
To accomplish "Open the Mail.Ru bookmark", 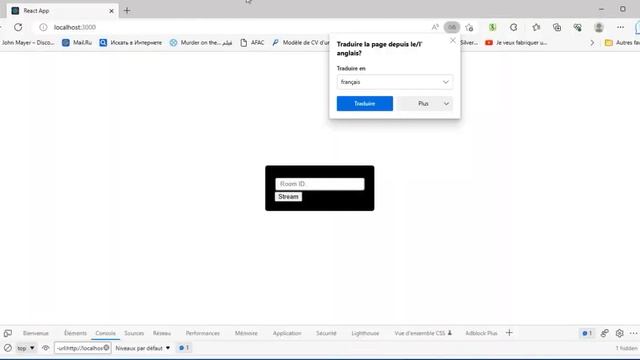I will point(77,42).
